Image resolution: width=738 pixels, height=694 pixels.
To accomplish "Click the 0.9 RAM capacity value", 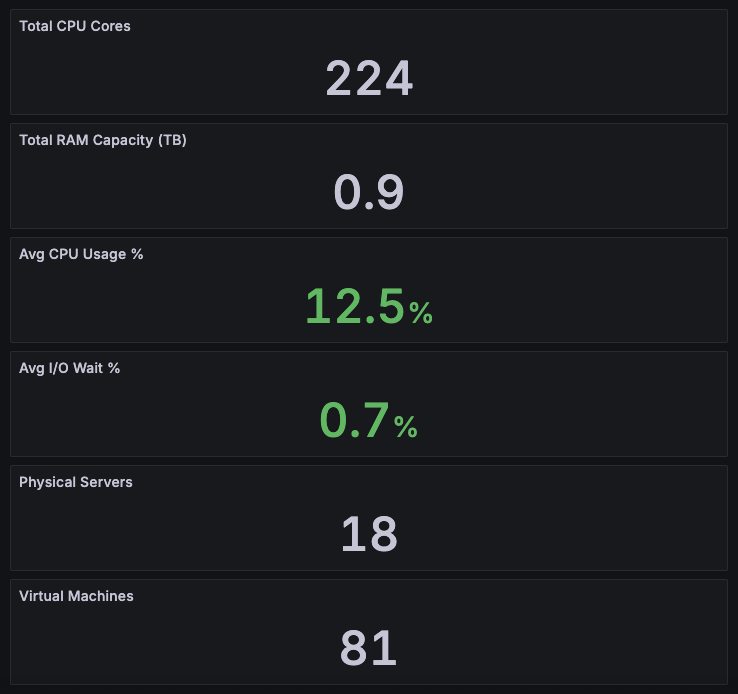I will [x=369, y=192].
